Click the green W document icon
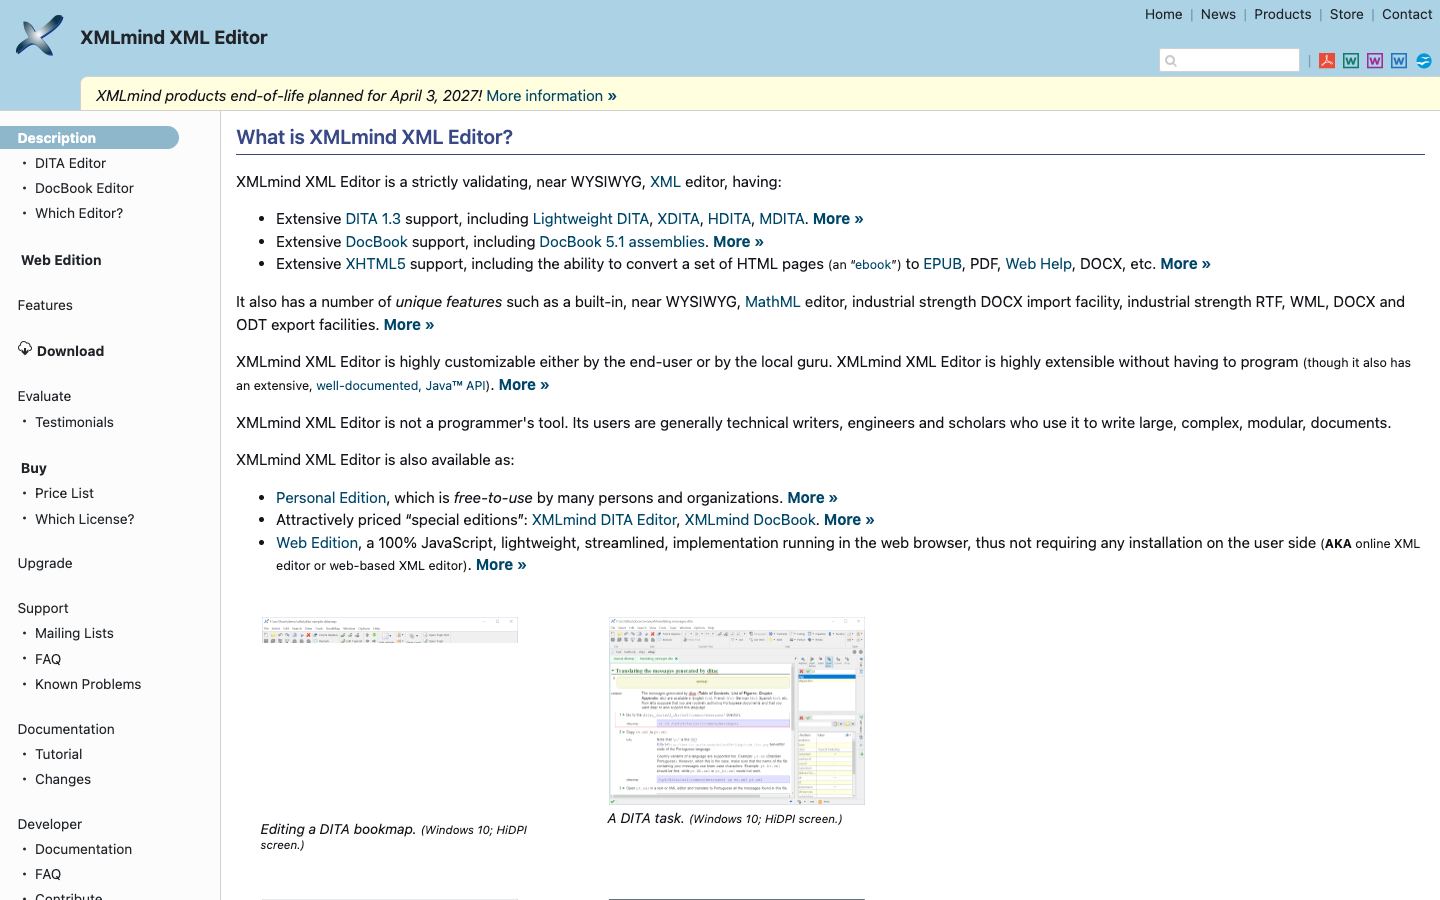Image resolution: width=1440 pixels, height=900 pixels. tap(1351, 61)
